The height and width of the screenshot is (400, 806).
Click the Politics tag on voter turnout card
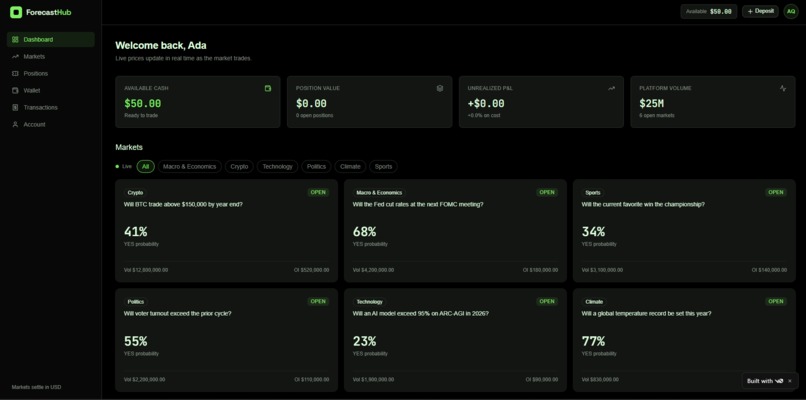136,302
